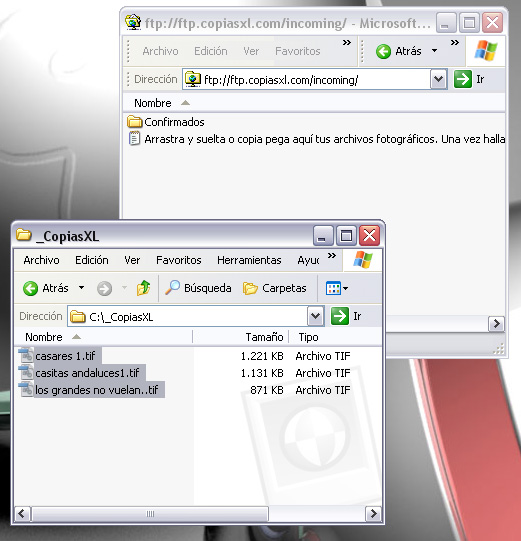Click the Búsqueda magnifier icon
Viewport: 521px width, 541px height.
pos(172,287)
